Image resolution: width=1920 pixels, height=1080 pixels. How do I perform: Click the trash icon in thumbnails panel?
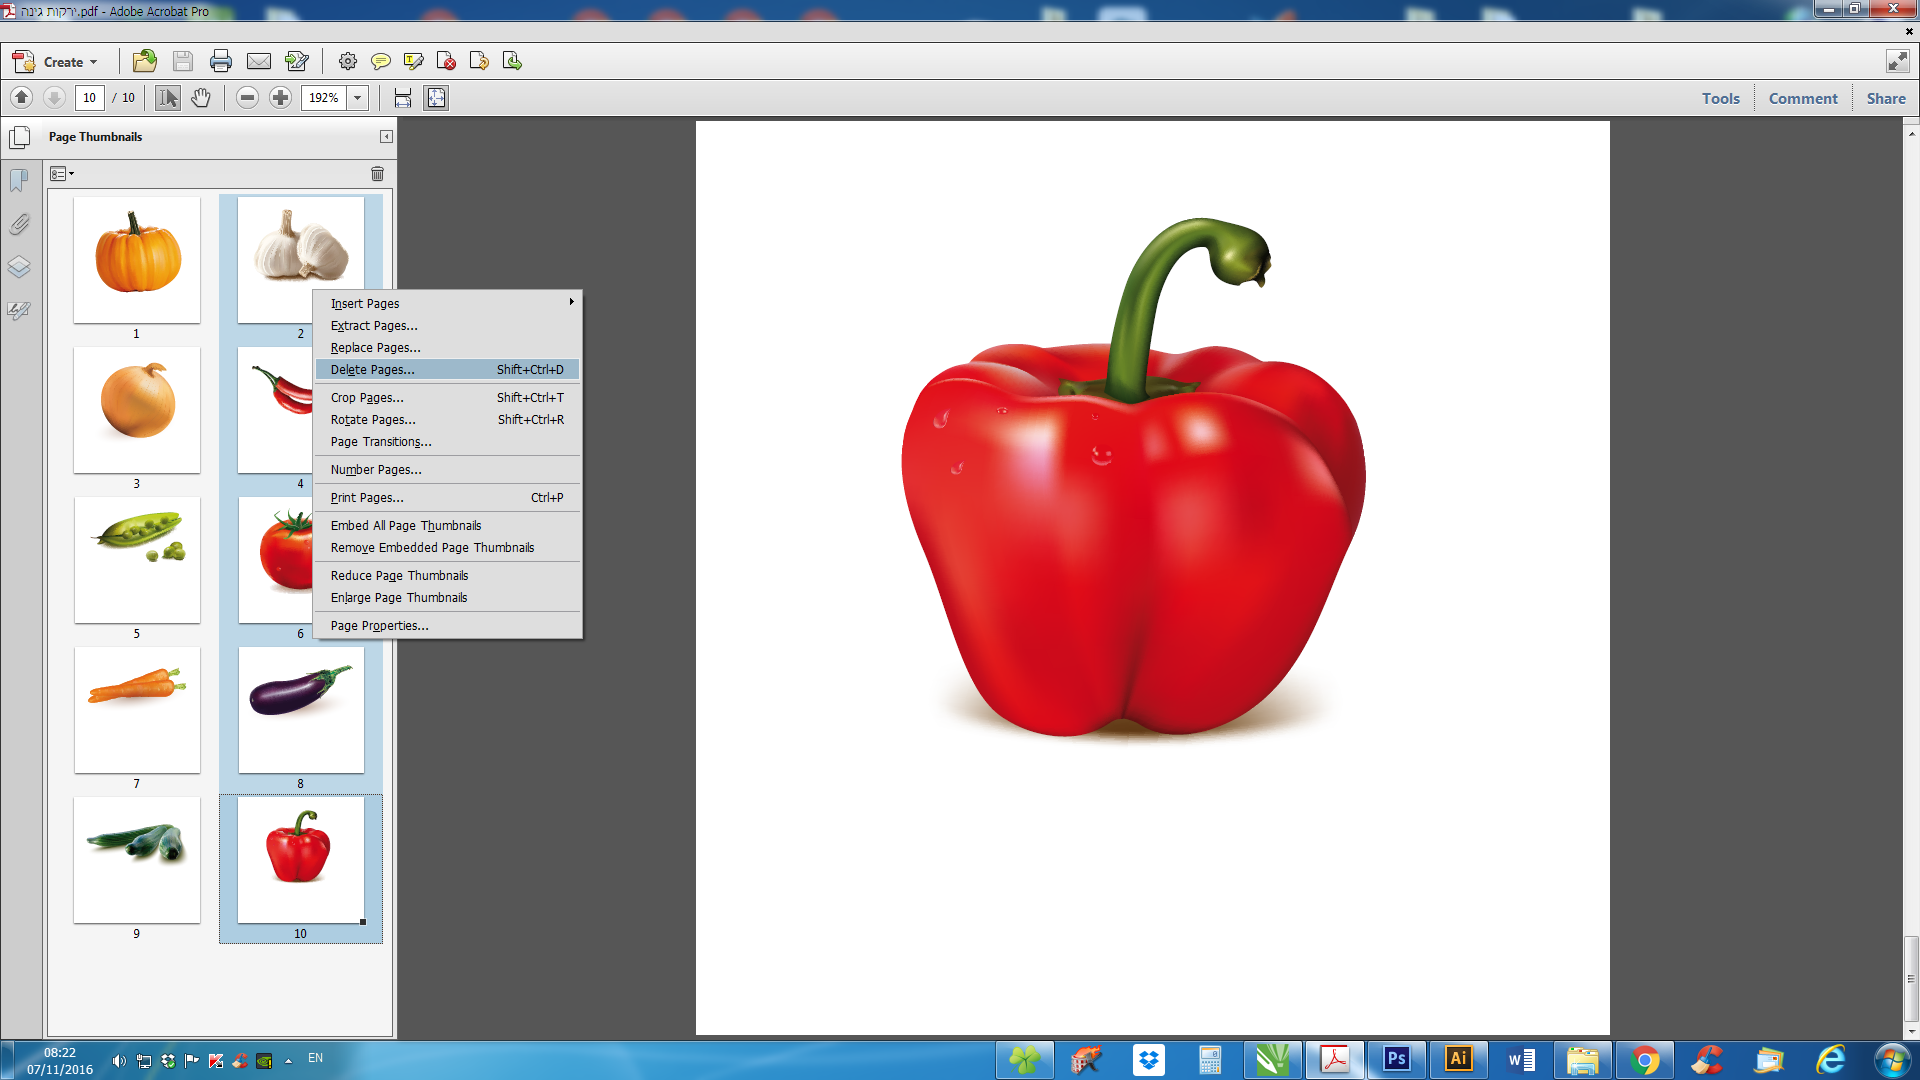click(377, 174)
